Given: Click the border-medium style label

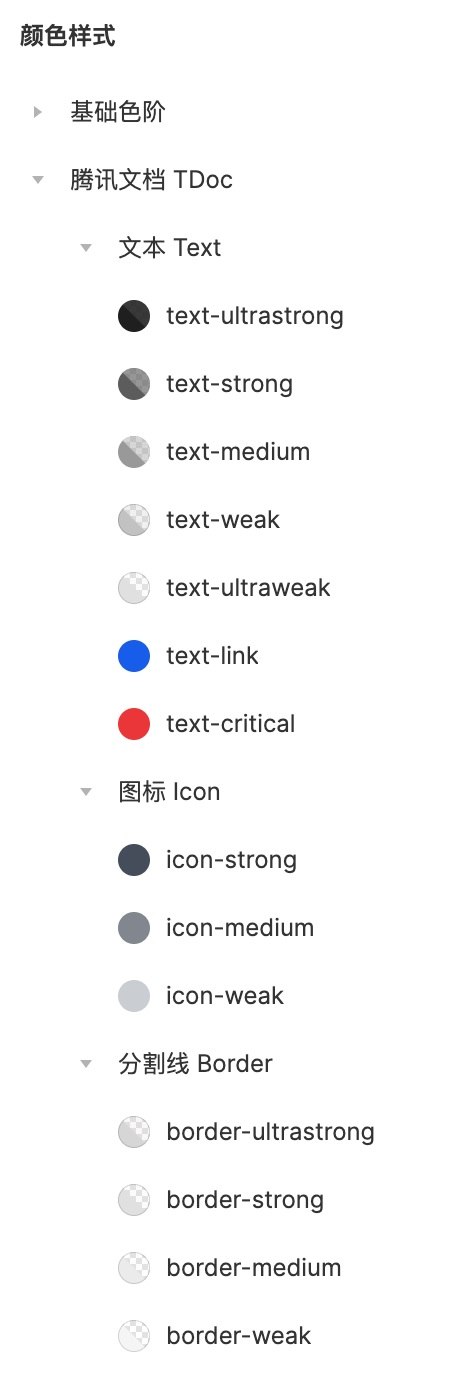Looking at the screenshot, I should click(x=254, y=1268).
